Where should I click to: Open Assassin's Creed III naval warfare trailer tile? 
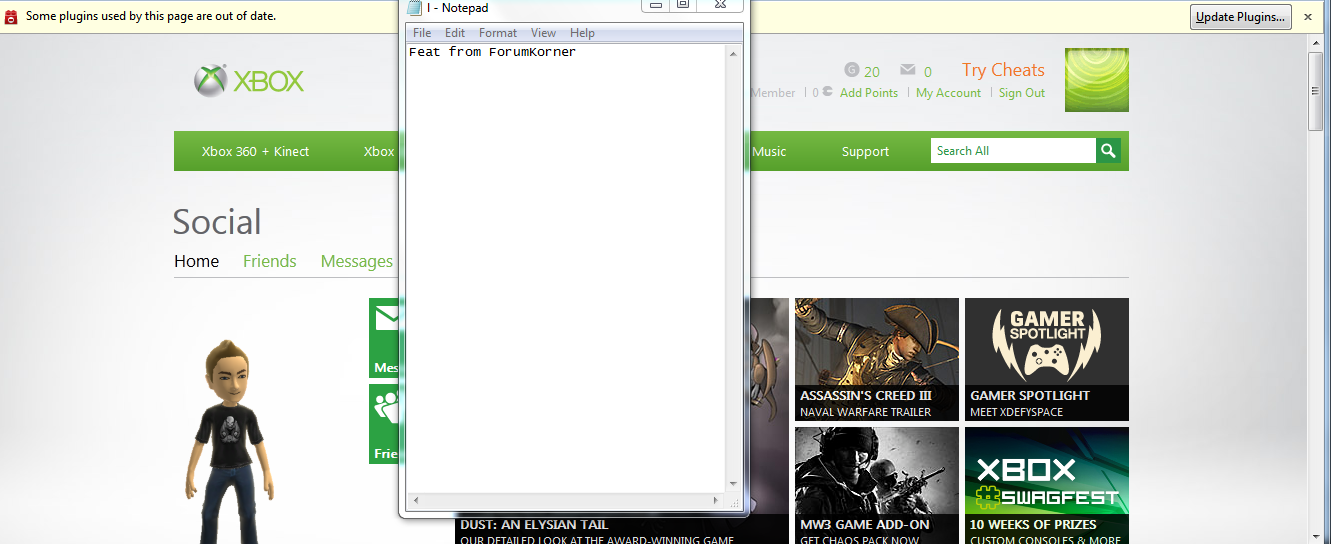(x=877, y=359)
